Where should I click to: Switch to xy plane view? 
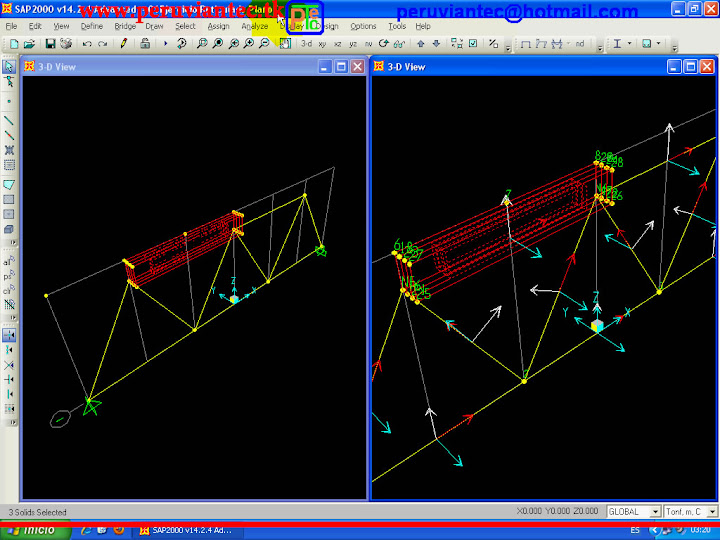[322, 44]
